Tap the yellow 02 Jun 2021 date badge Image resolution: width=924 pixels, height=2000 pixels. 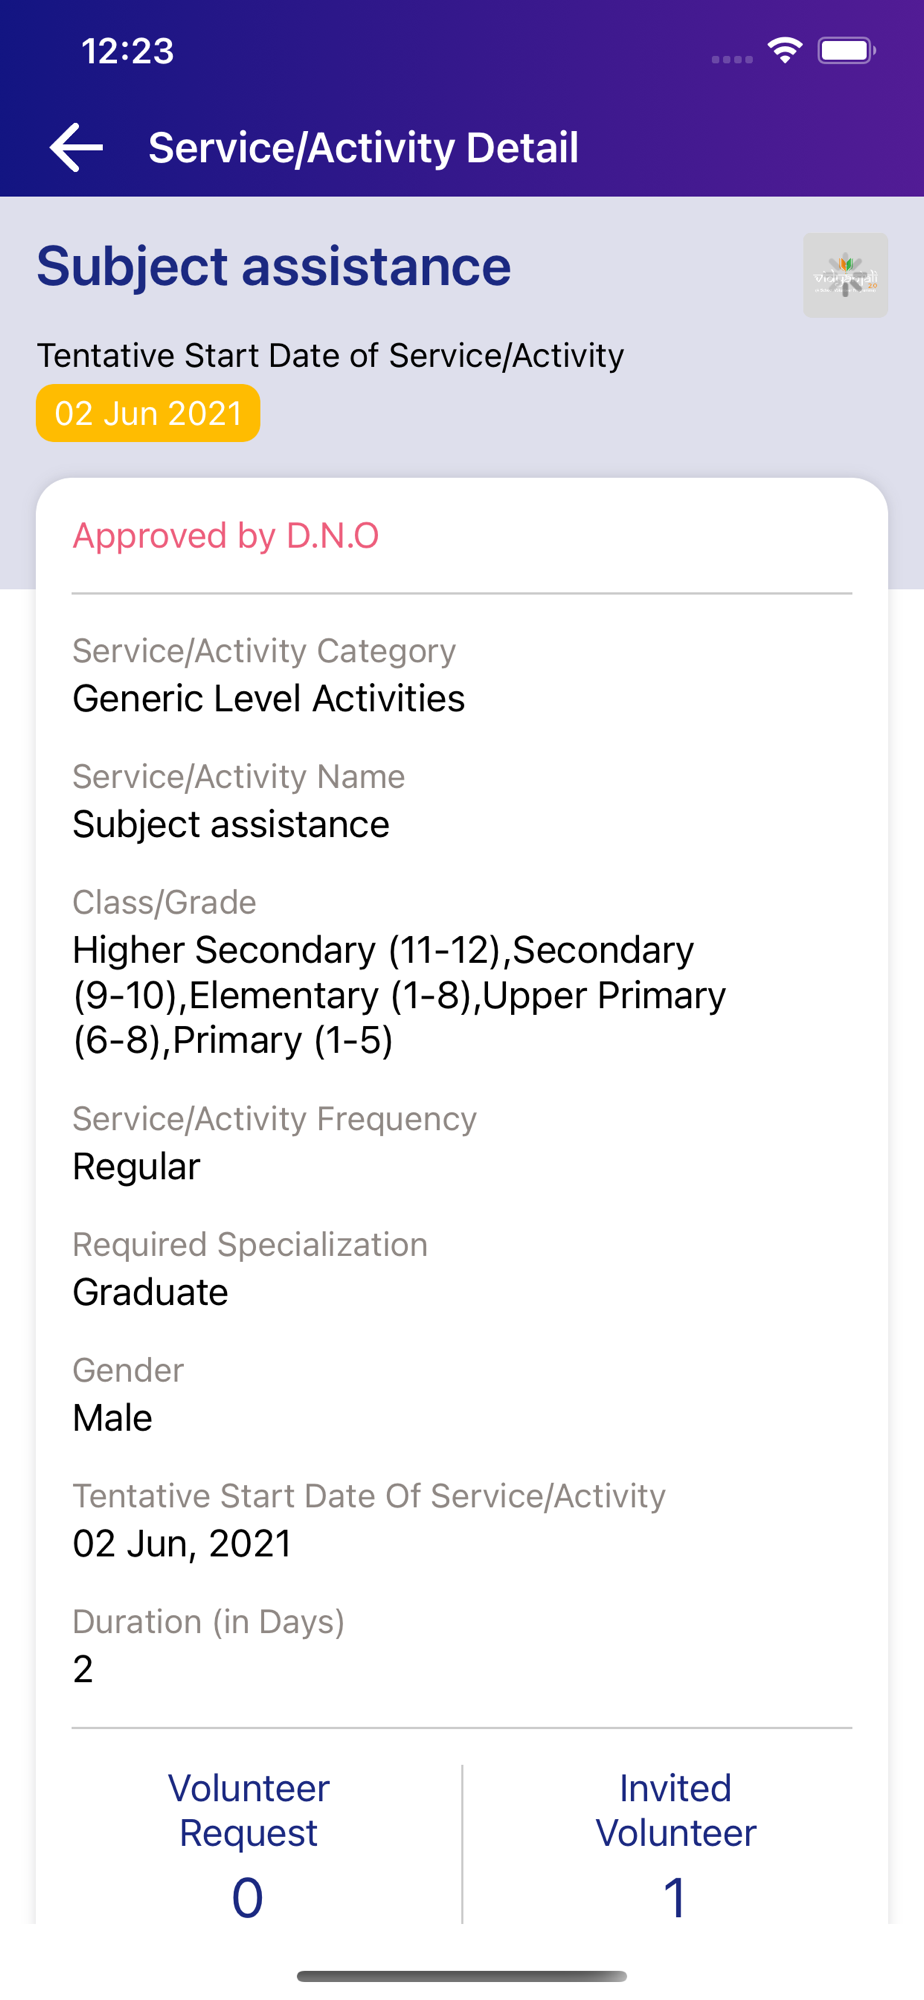148,413
